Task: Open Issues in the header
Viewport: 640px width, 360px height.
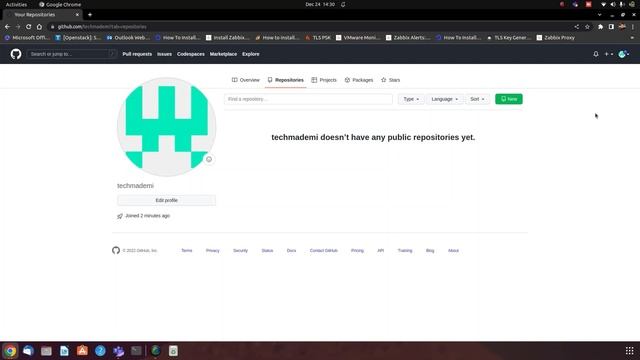Action: tap(164, 54)
